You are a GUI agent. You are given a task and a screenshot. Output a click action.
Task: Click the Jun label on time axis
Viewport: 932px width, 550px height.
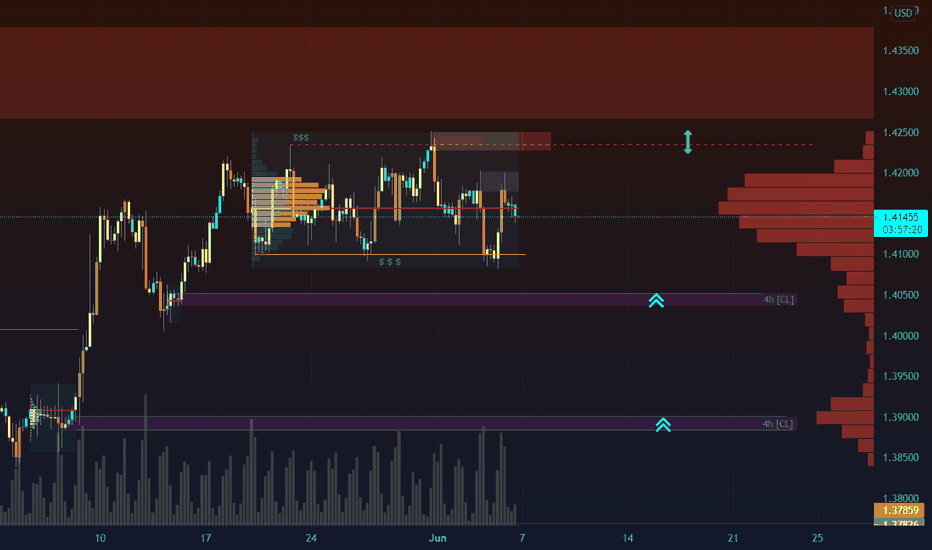tap(437, 538)
